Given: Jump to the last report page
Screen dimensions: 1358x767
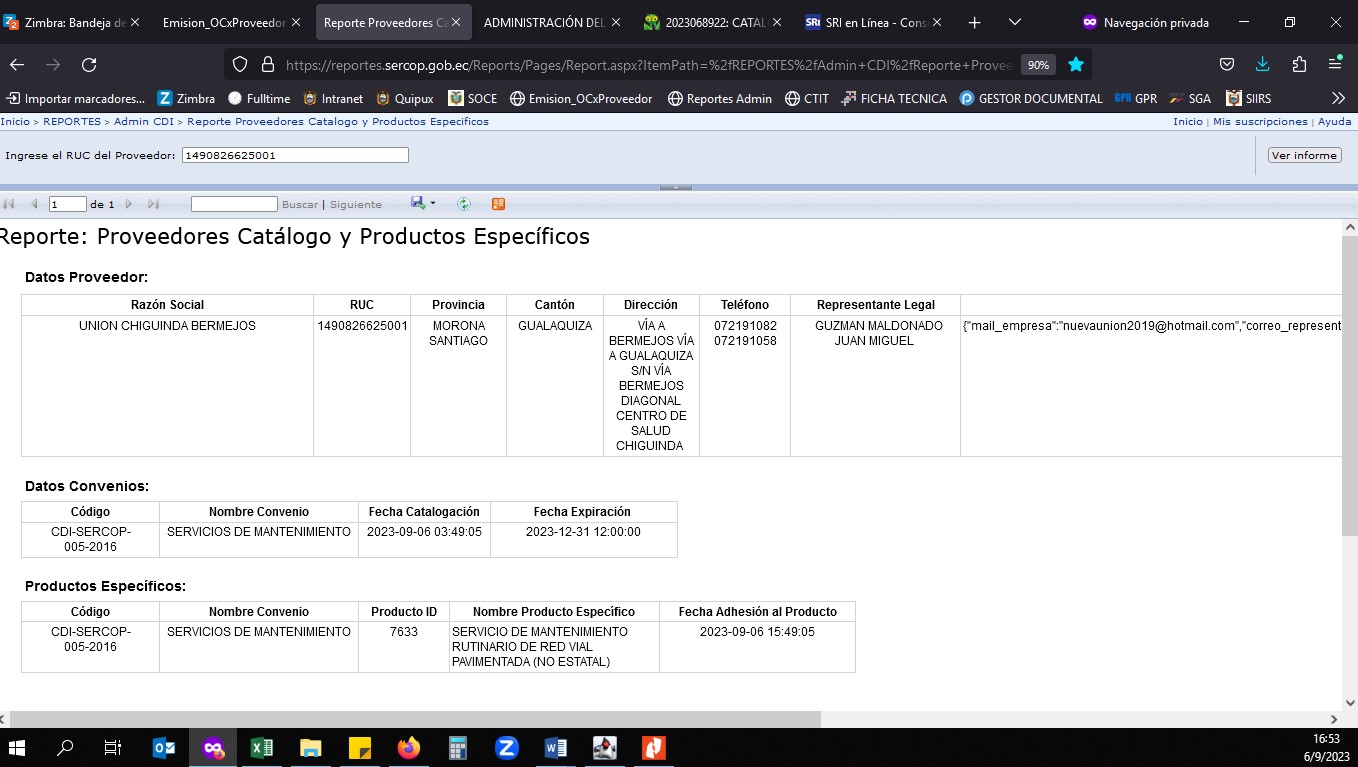Looking at the screenshot, I should [x=153, y=204].
